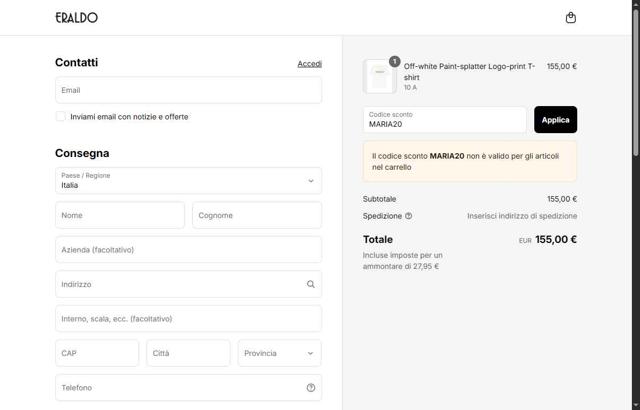The image size is (640, 410).
Task: Open the shopping bag icon
Action: tap(571, 18)
